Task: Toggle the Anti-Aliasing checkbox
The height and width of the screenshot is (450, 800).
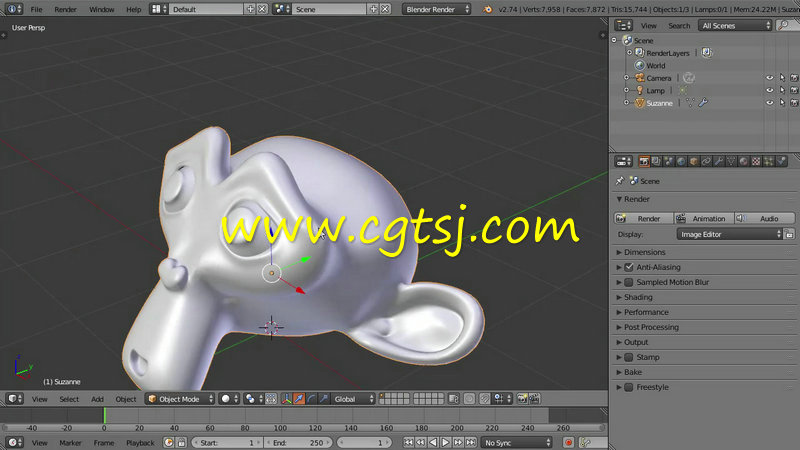Action: point(629,267)
